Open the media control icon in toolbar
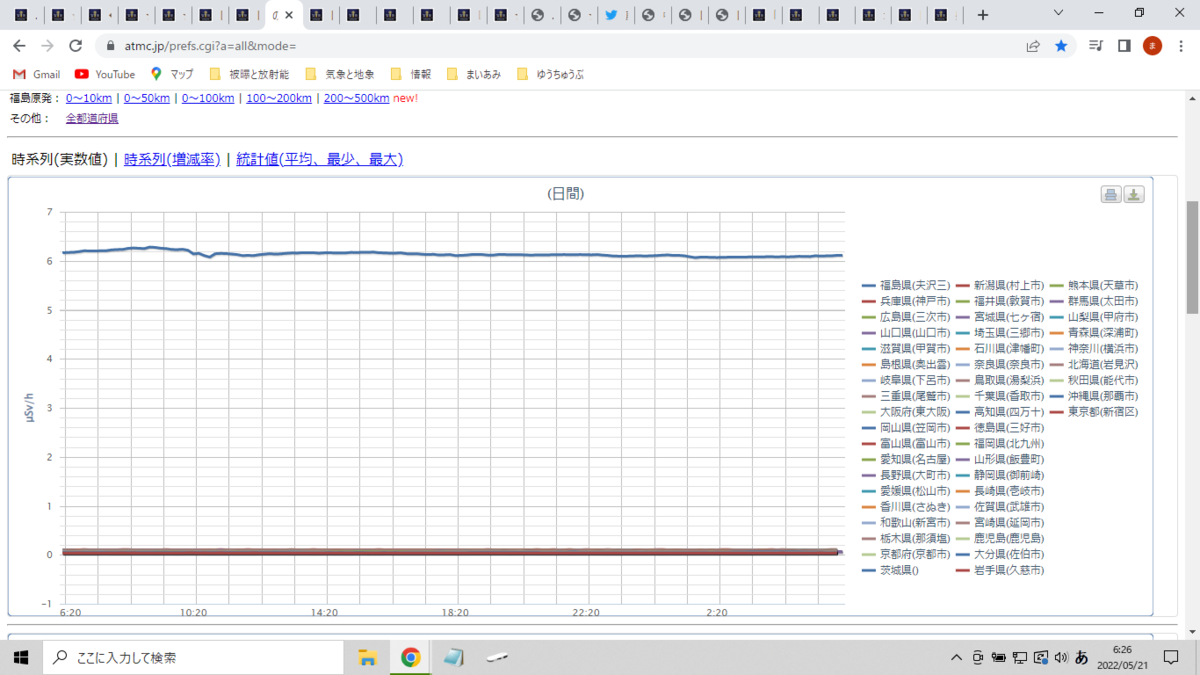The height and width of the screenshot is (675, 1200). 1096,46
